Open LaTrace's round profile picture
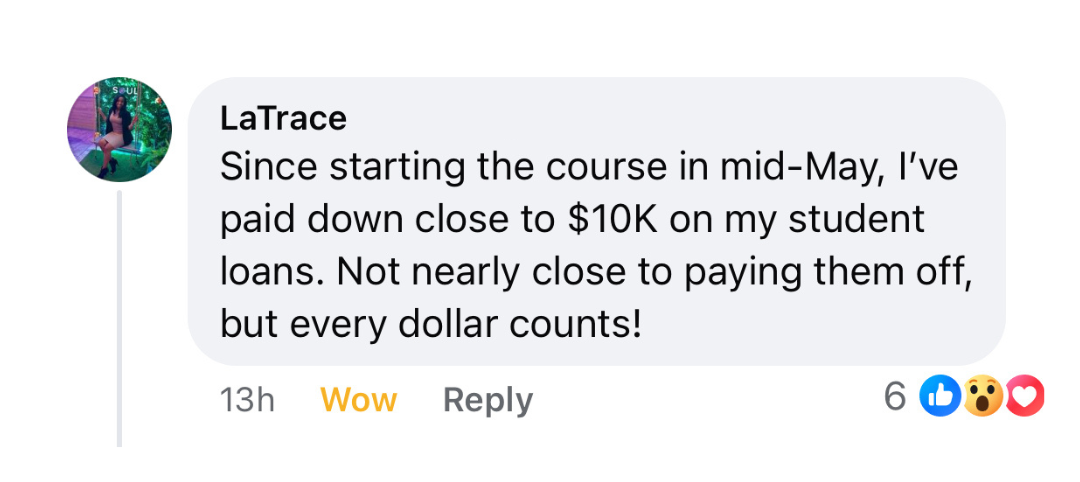This screenshot has width=1080, height=482. click(119, 129)
